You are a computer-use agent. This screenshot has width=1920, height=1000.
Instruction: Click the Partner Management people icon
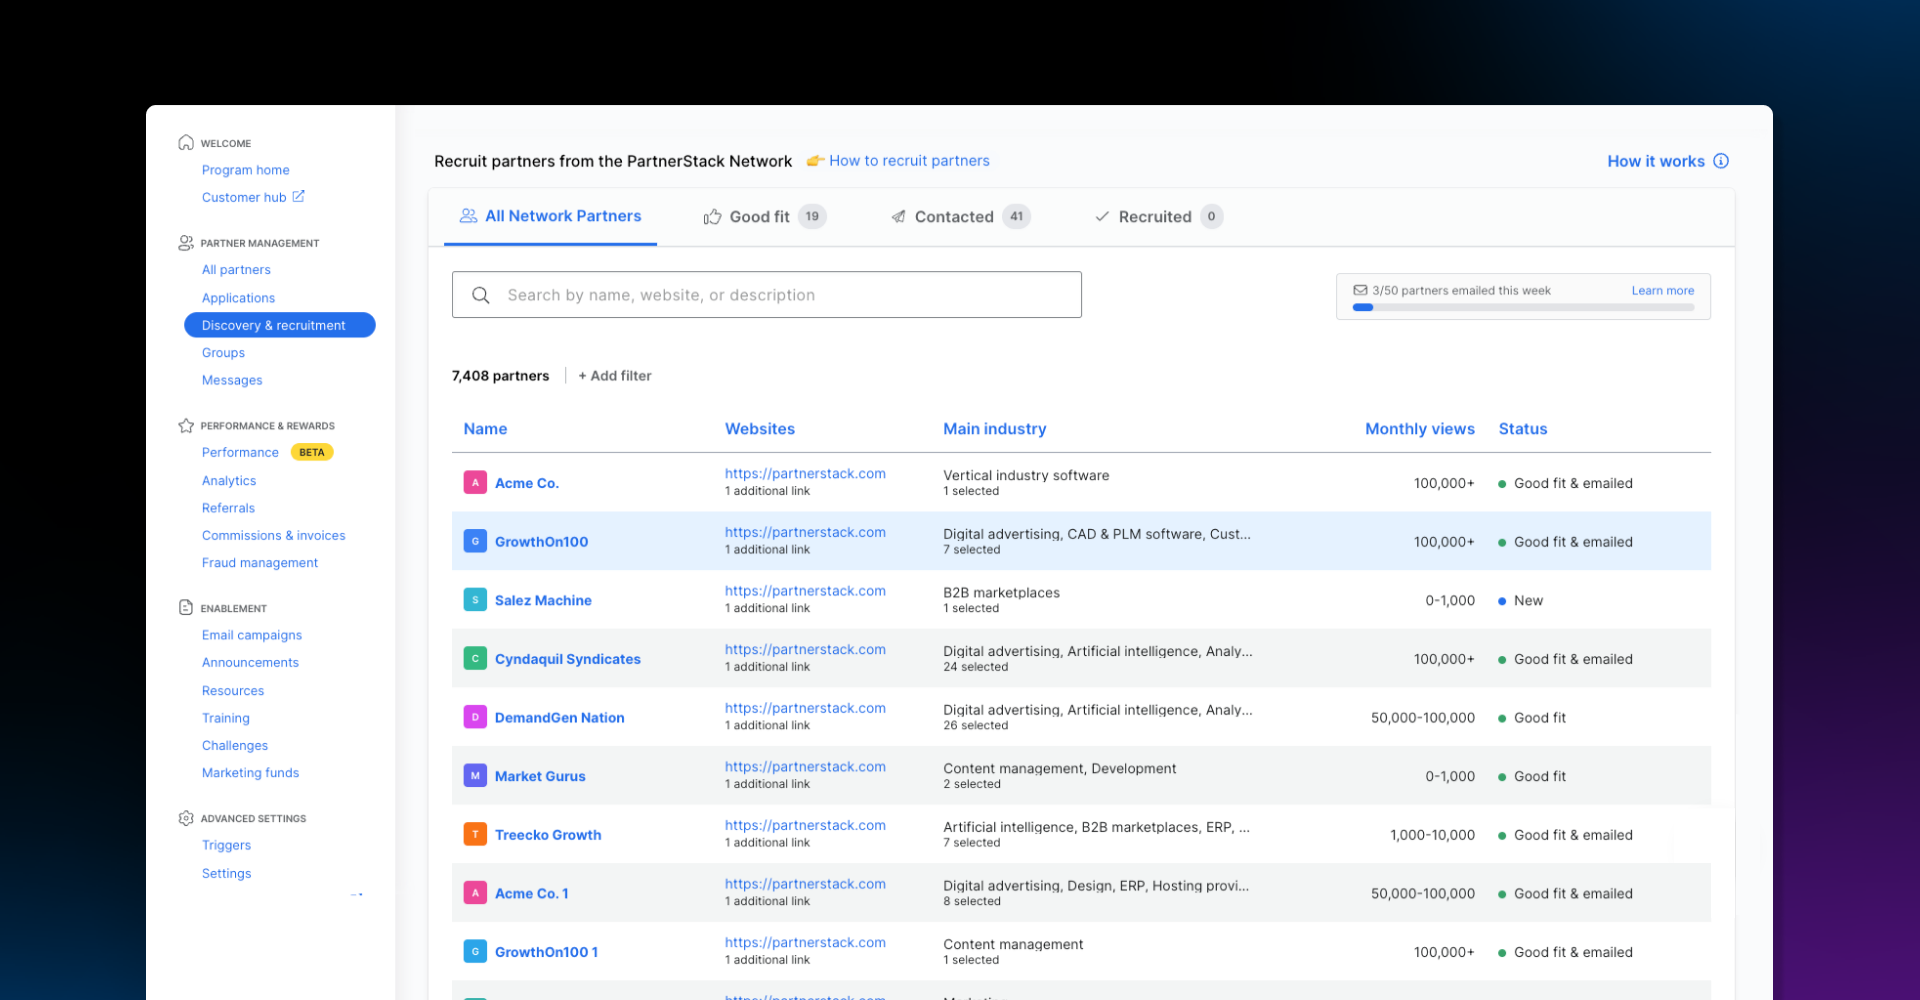click(x=186, y=243)
